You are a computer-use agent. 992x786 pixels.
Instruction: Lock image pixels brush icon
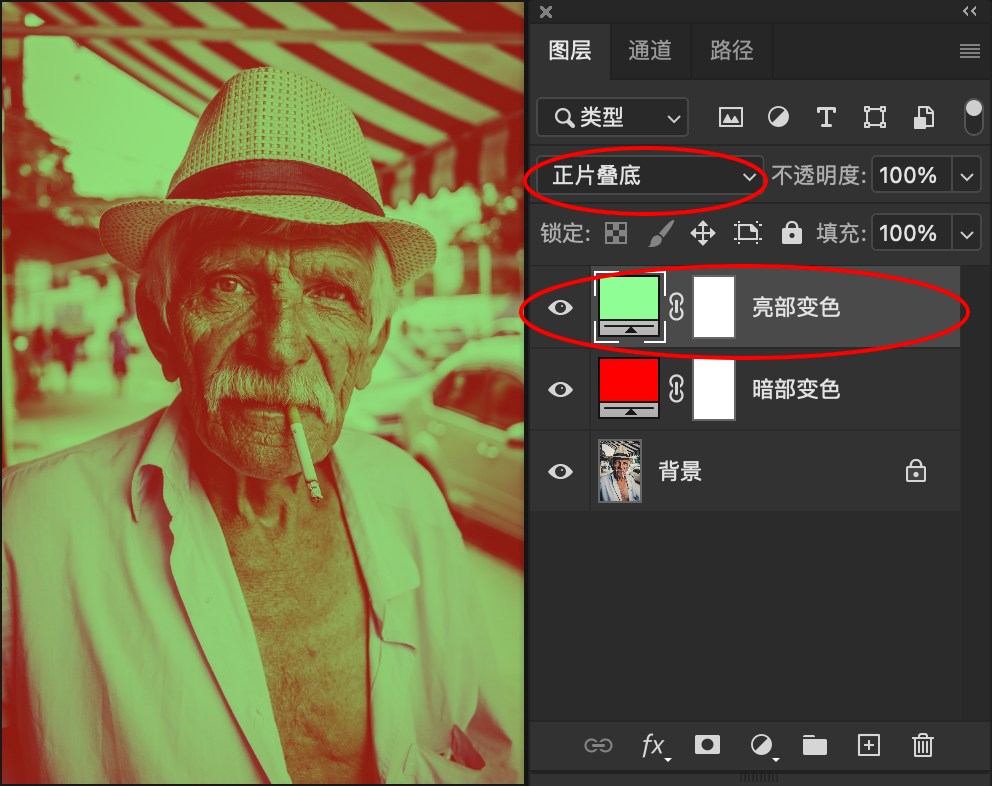pos(660,233)
